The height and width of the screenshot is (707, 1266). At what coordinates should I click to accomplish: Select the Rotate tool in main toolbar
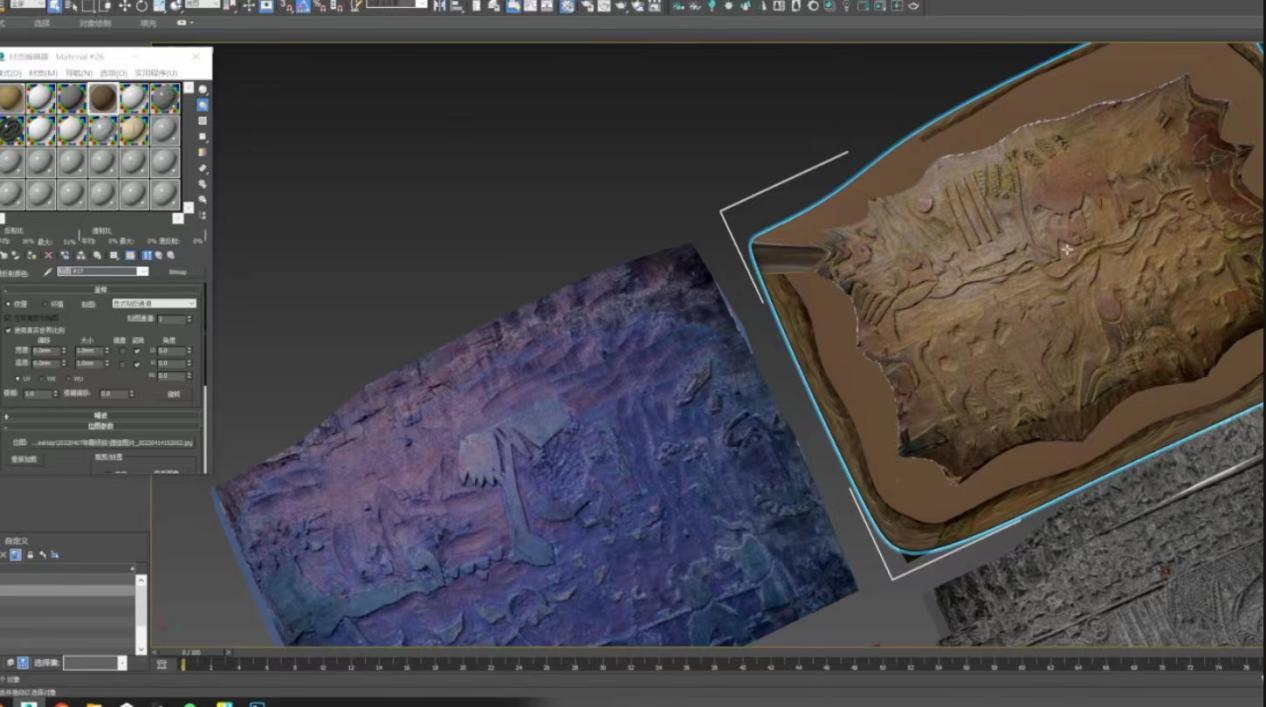[142, 6]
